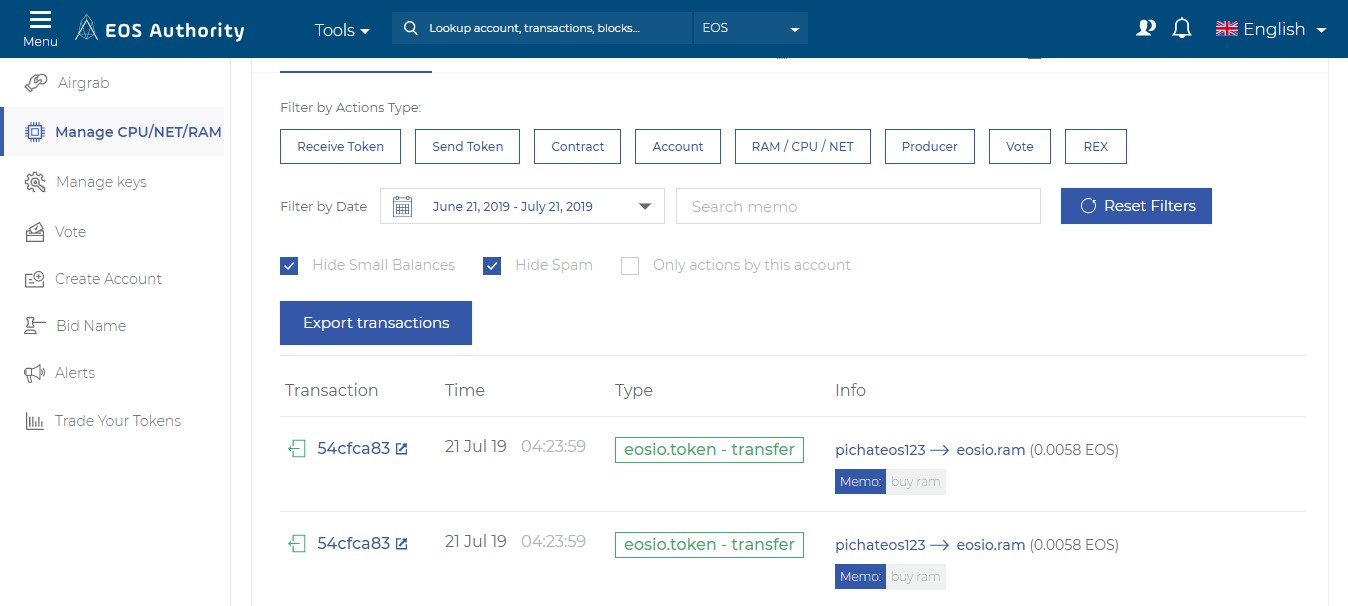
Task: Open the notifications bell
Action: pos(1182,29)
